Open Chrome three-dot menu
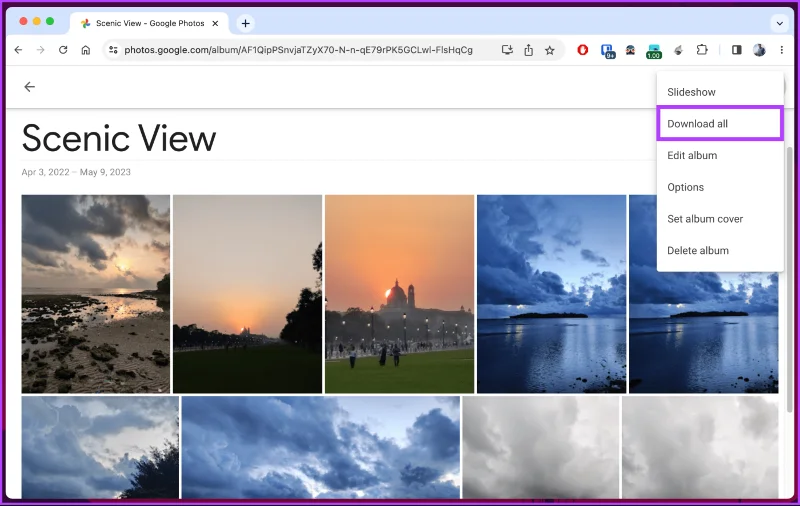 pyautogui.click(x=782, y=50)
